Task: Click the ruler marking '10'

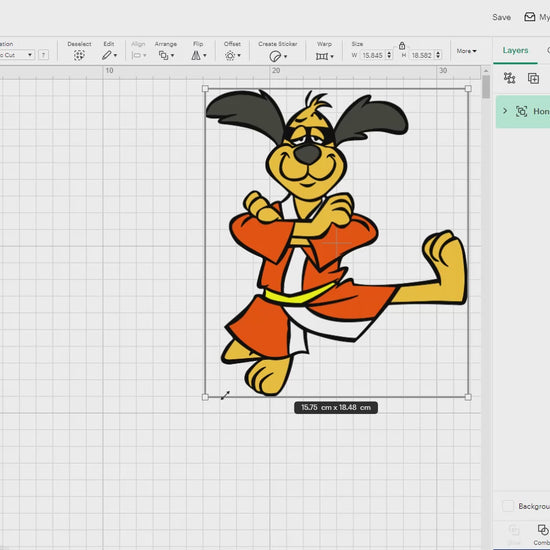Action: tap(109, 71)
